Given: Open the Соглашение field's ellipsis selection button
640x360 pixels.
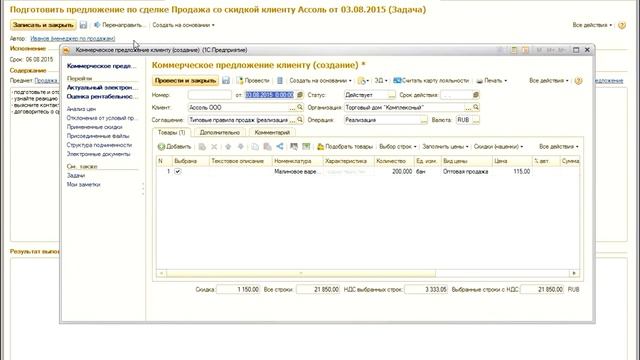Looking at the screenshot, I should tap(292, 120).
